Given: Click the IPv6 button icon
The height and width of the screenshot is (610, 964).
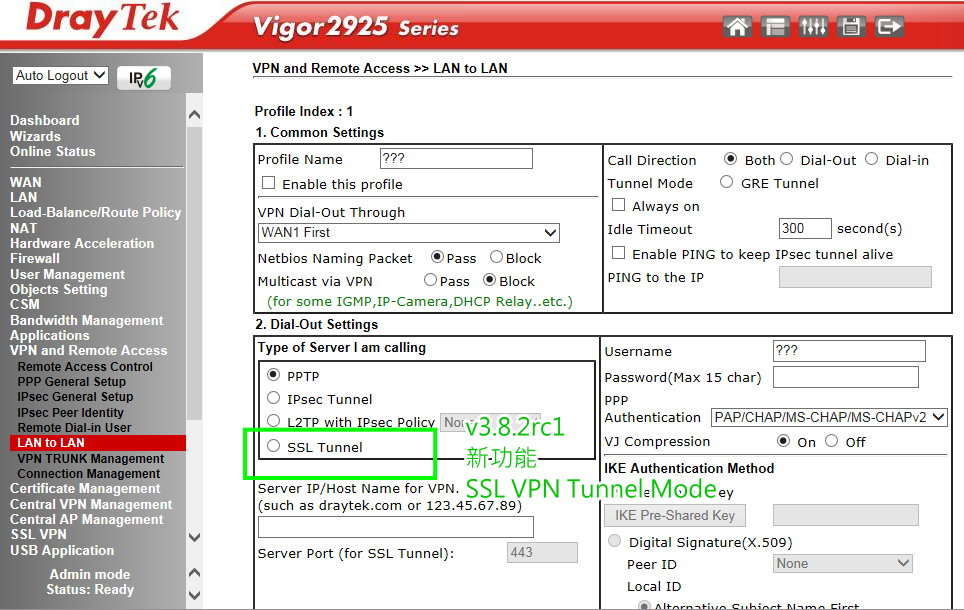Looking at the screenshot, I should pyautogui.click(x=144, y=78).
